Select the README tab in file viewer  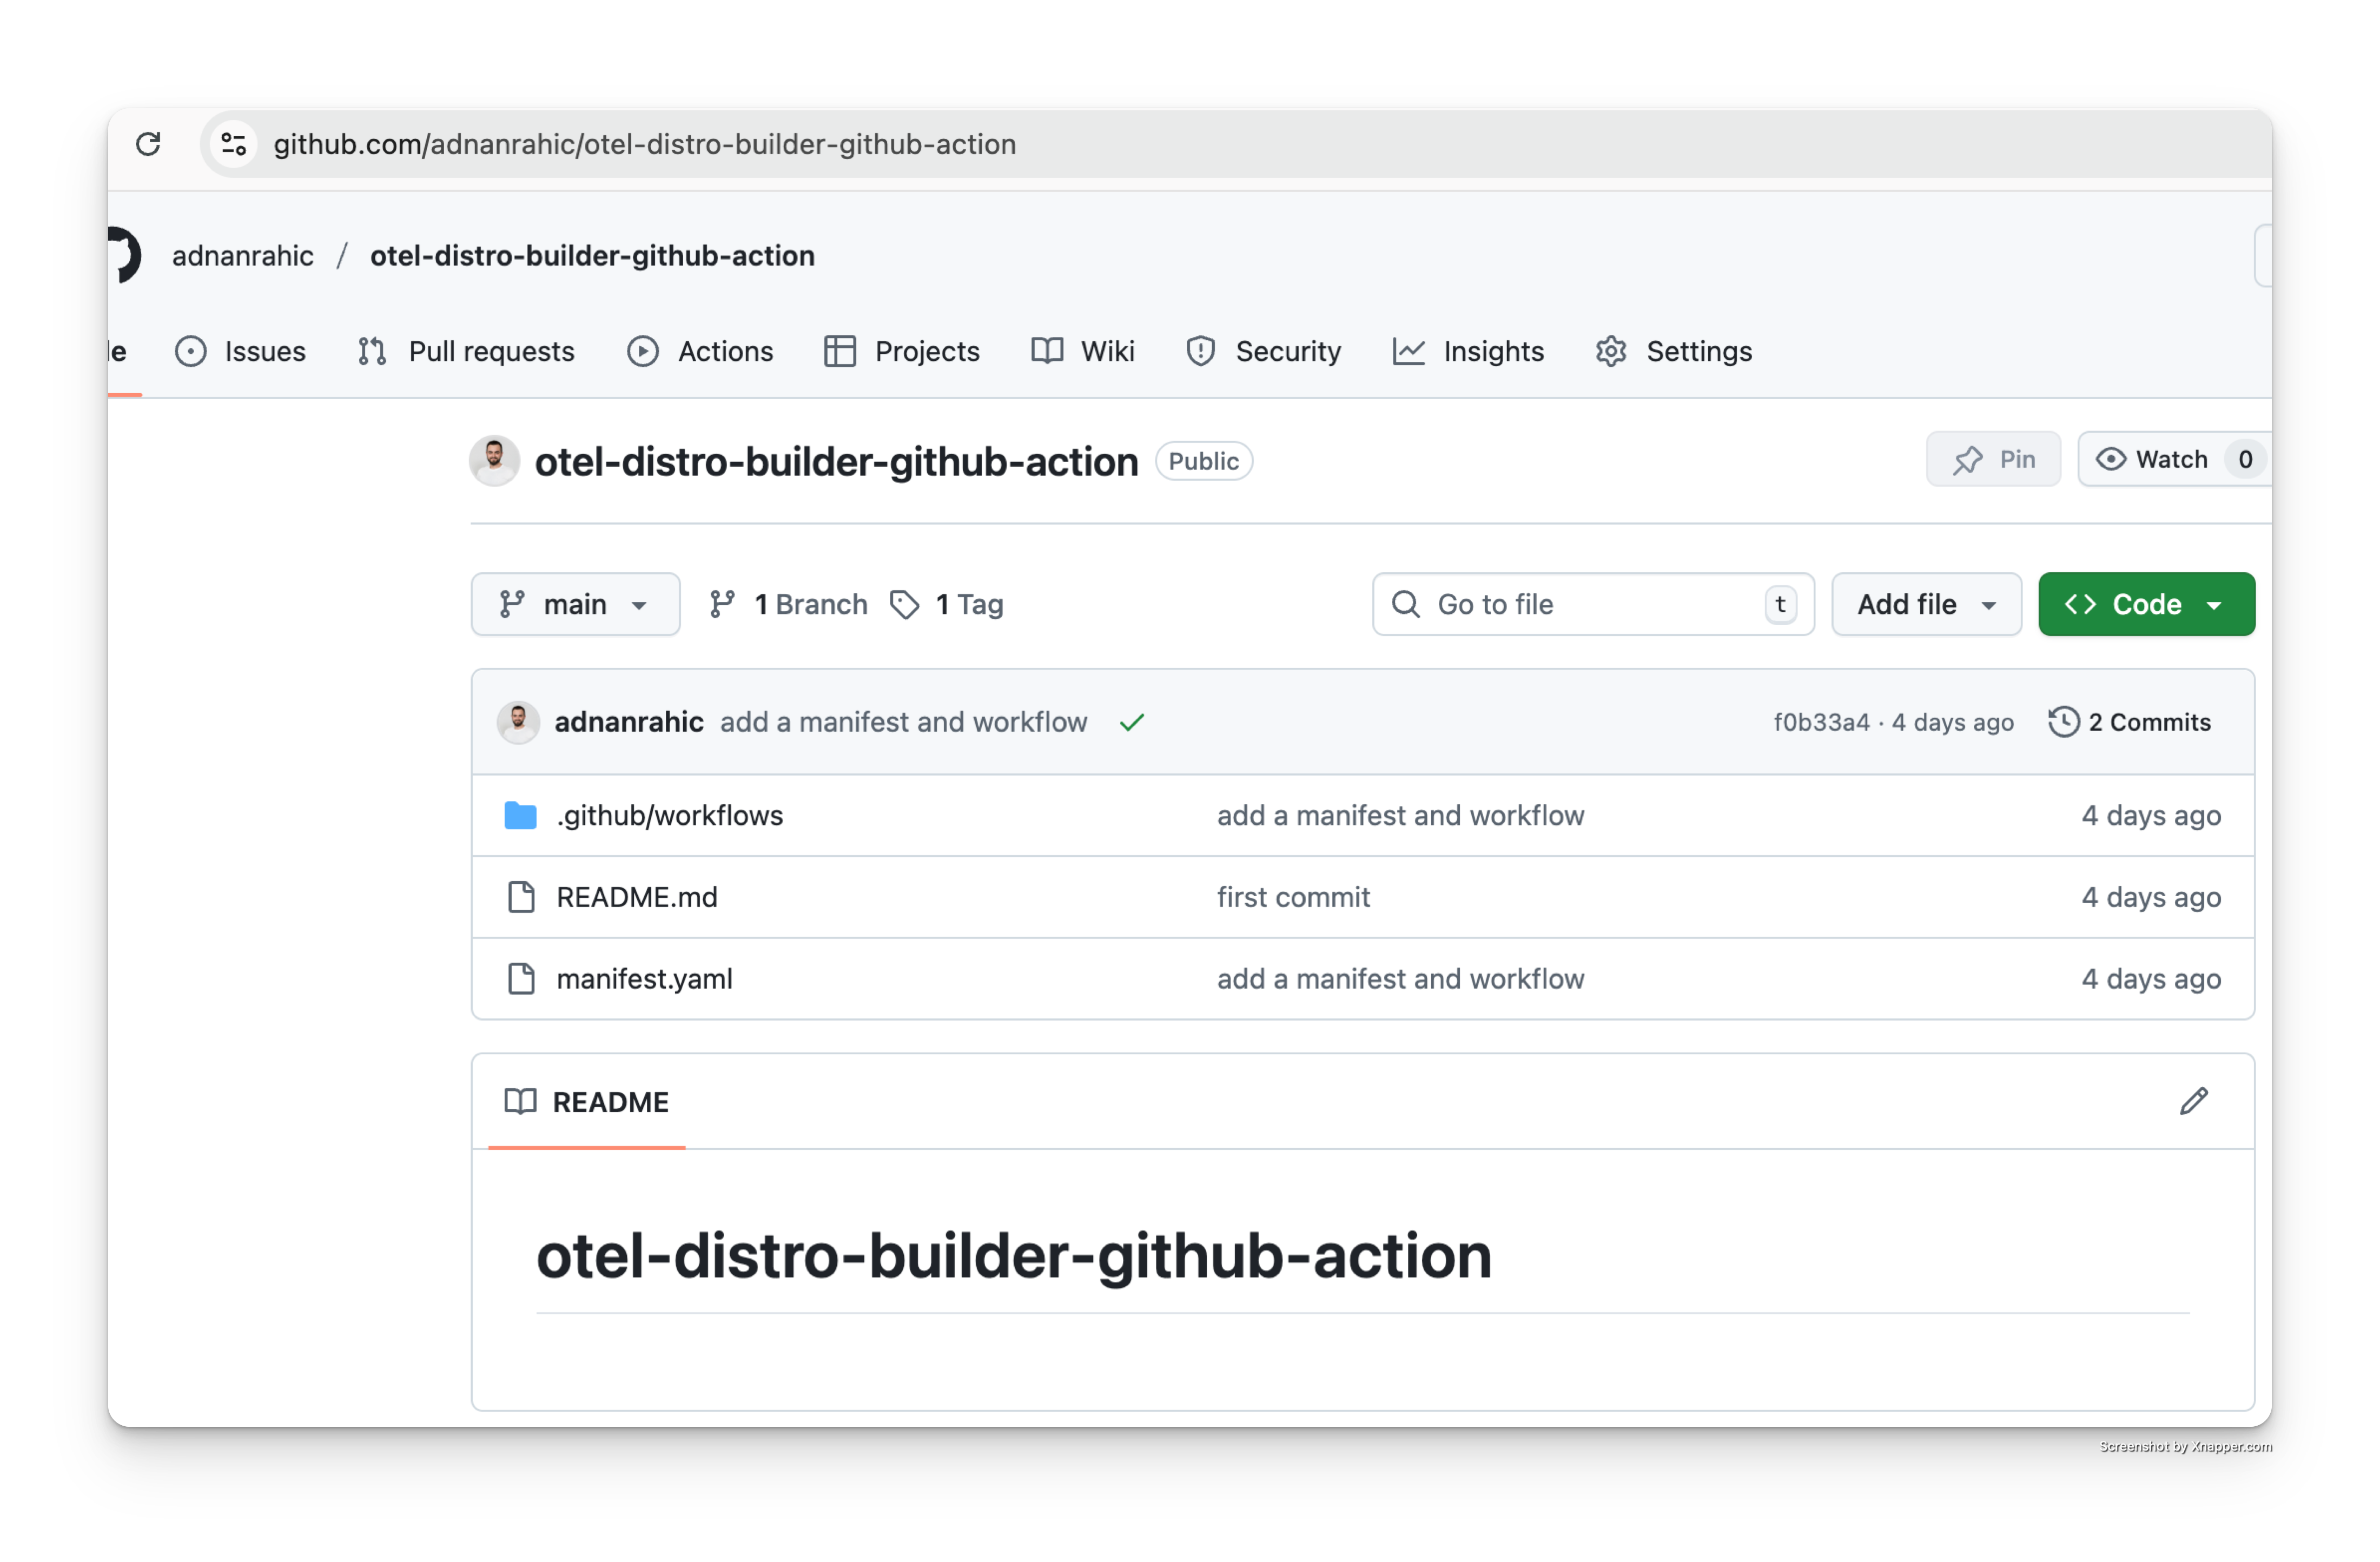pos(587,1101)
